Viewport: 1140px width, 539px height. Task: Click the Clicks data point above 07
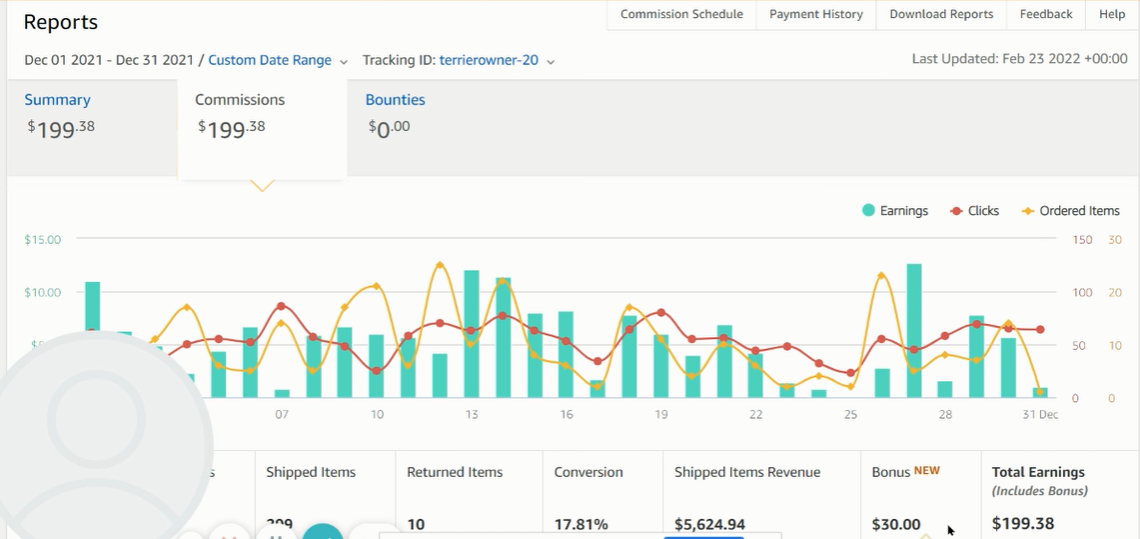[x=281, y=306]
